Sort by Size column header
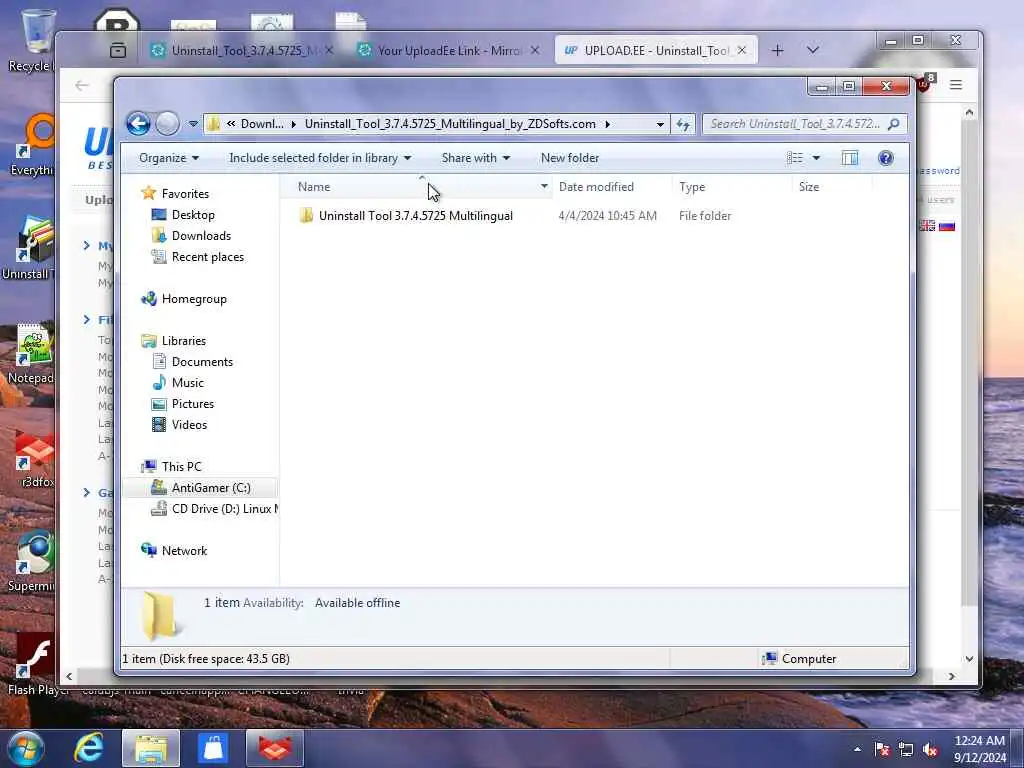The image size is (1024, 768). click(832, 187)
